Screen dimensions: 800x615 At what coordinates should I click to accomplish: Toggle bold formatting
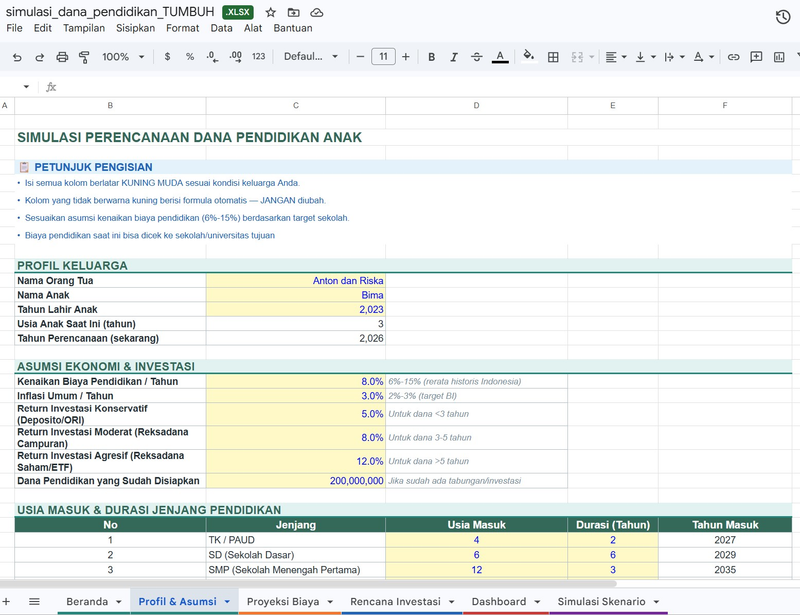click(x=432, y=57)
